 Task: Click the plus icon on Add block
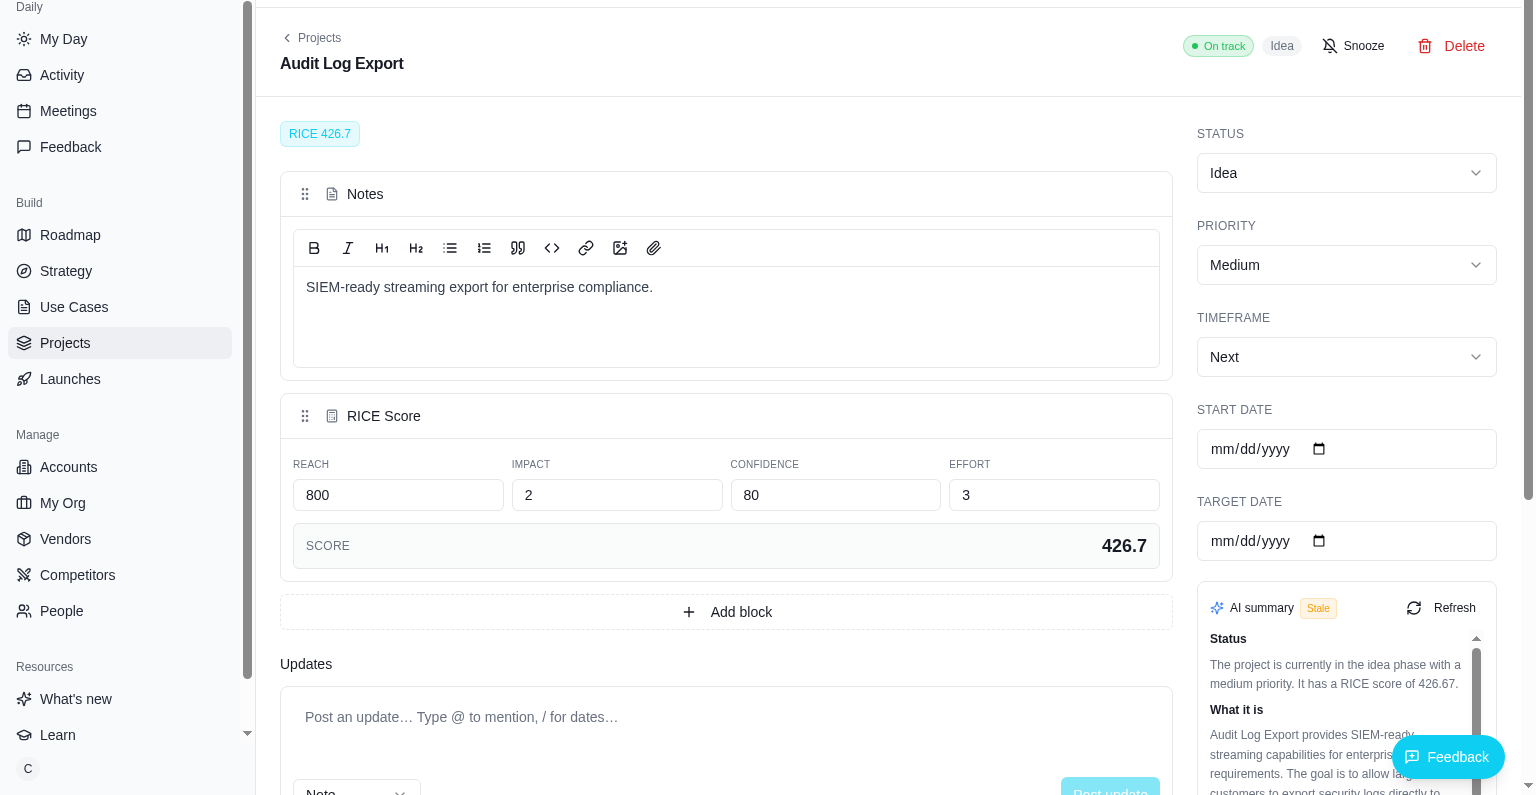(x=689, y=612)
